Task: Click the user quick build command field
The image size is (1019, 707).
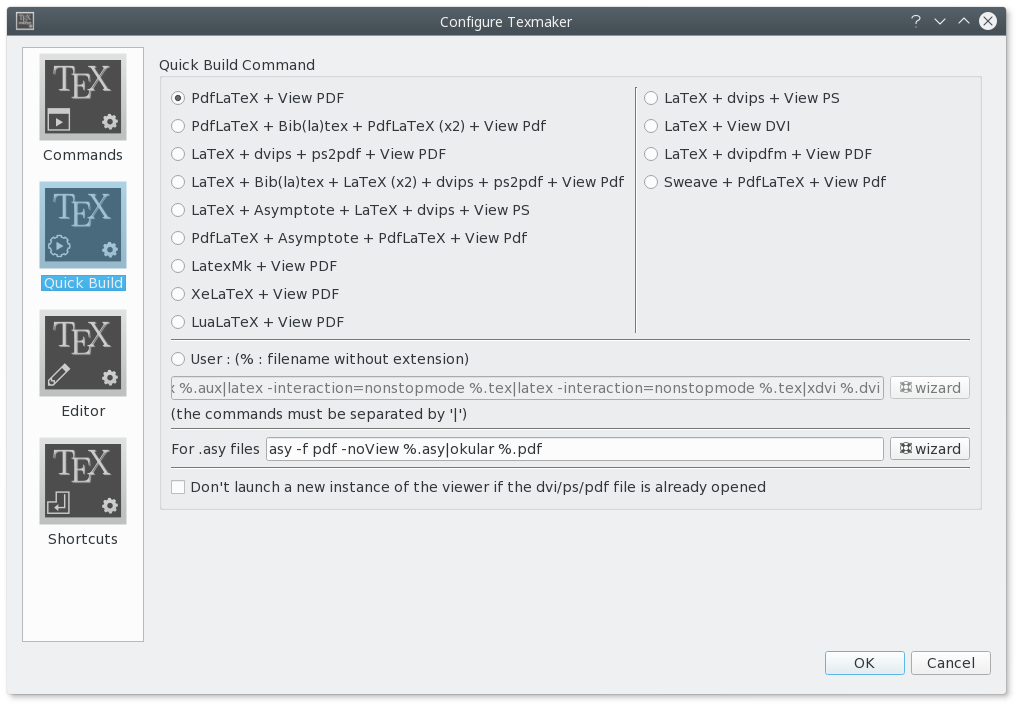Action: tap(527, 388)
